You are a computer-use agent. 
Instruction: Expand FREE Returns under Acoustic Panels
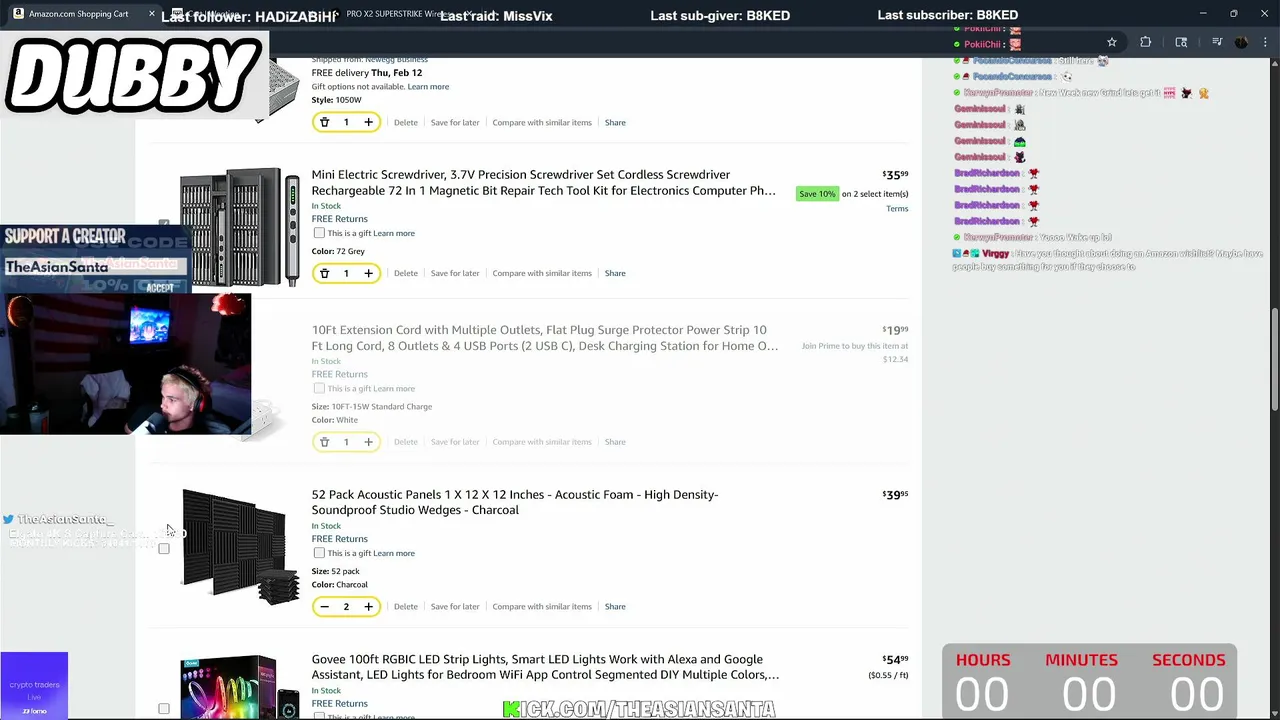339,539
